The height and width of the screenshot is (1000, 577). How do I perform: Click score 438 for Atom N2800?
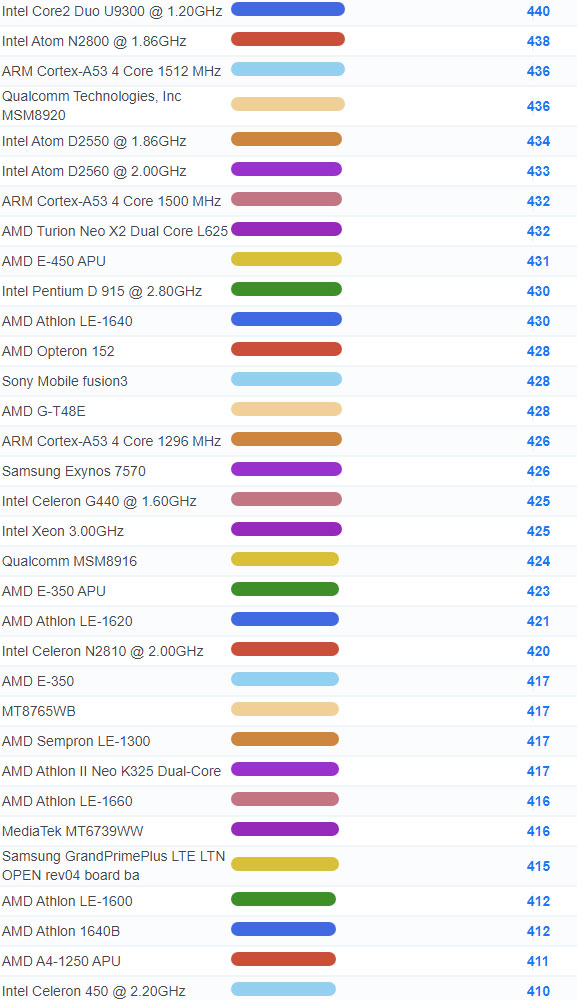[538, 41]
